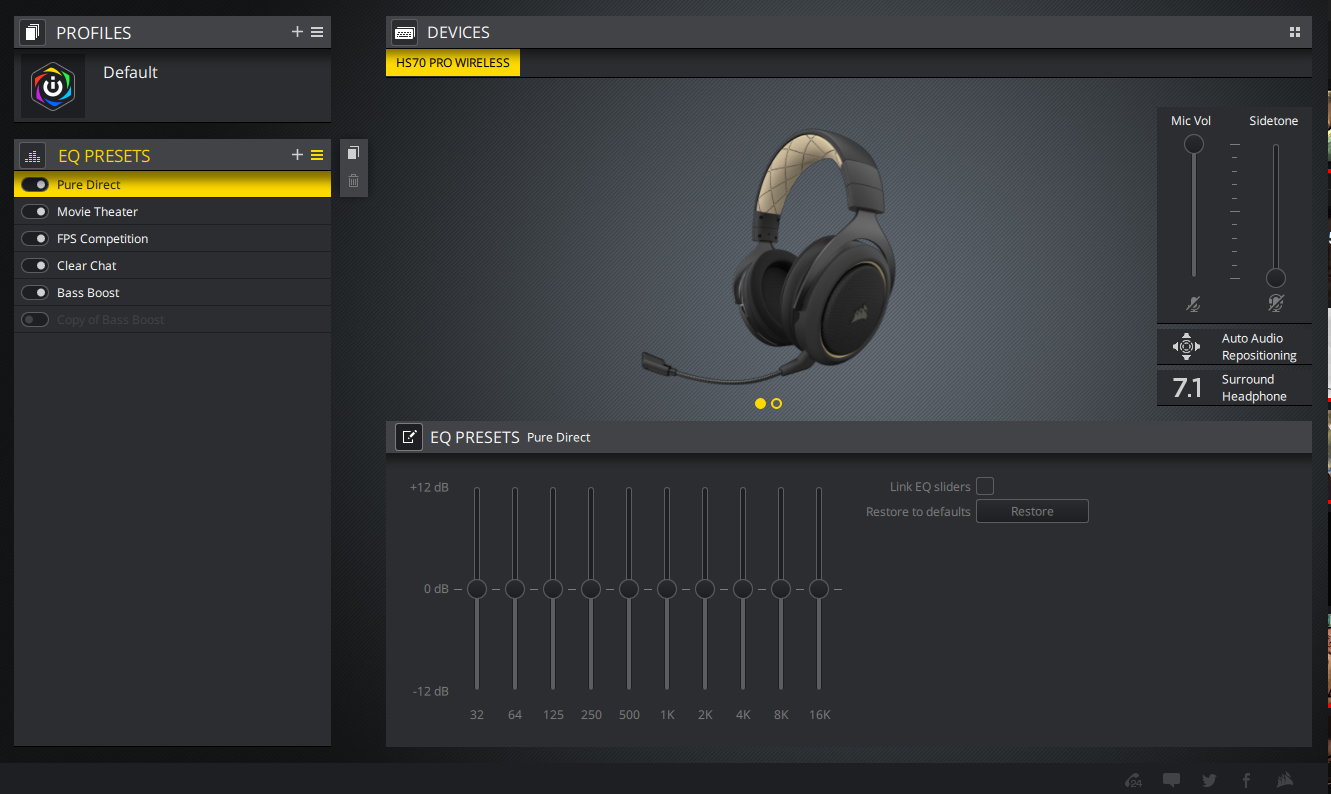
Task: Click the EQ Presets edit pencil icon
Action: pos(409,437)
